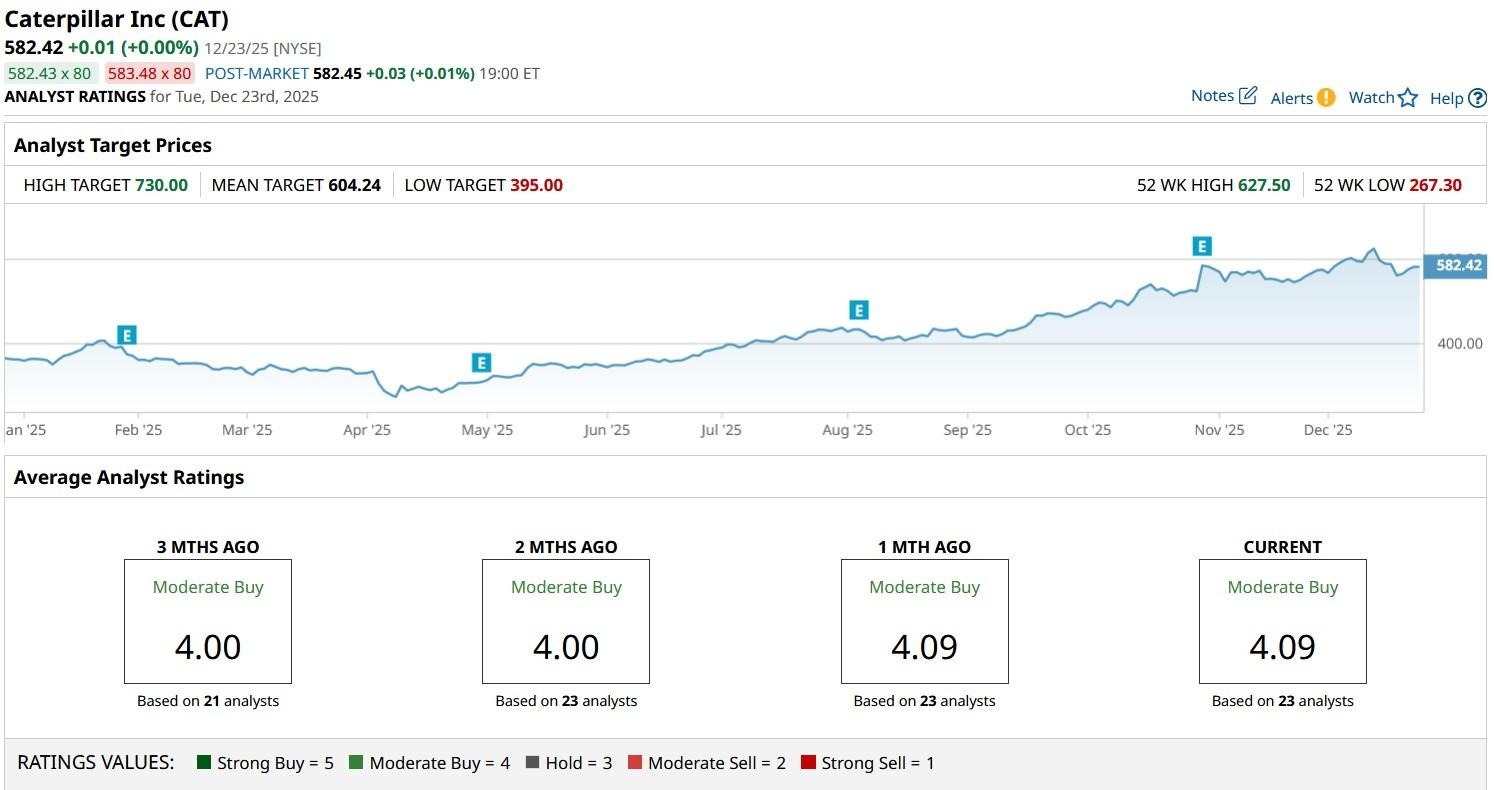Select the CURRENT rating box
Image resolution: width=1494 pixels, height=790 pixels.
(x=1282, y=621)
